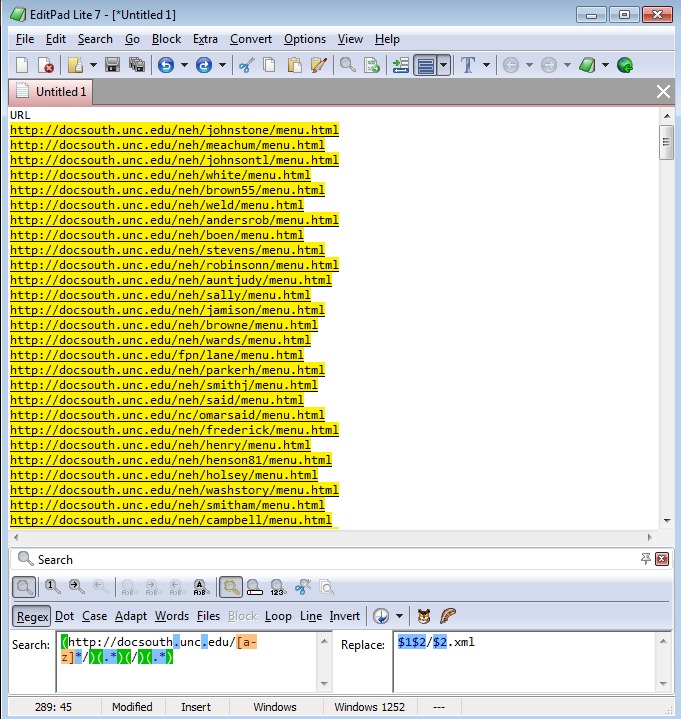The width and height of the screenshot is (681, 719).
Task: Close the tab with the white X
Action: point(663,92)
